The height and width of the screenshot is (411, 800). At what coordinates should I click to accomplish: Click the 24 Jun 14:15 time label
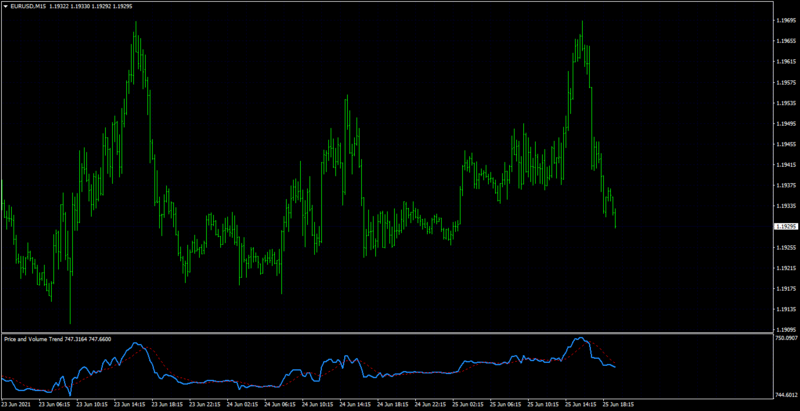pyautogui.click(x=355, y=403)
